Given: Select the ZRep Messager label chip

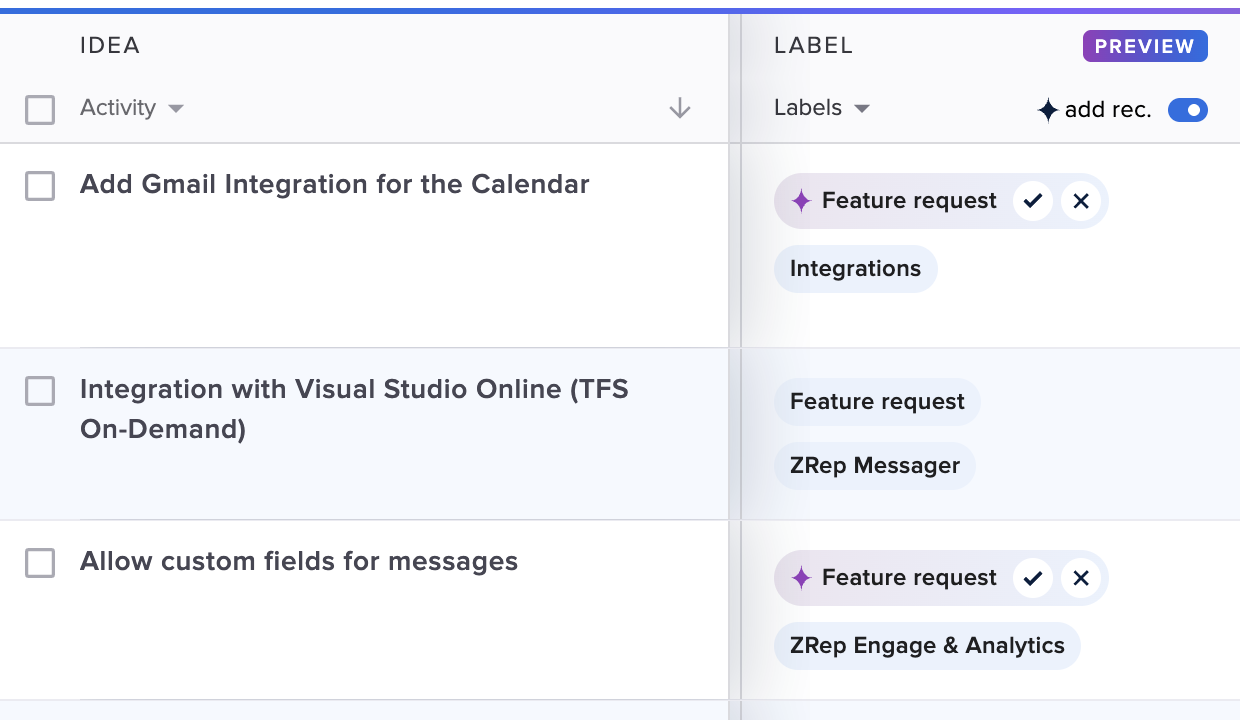Looking at the screenshot, I should (x=874, y=465).
